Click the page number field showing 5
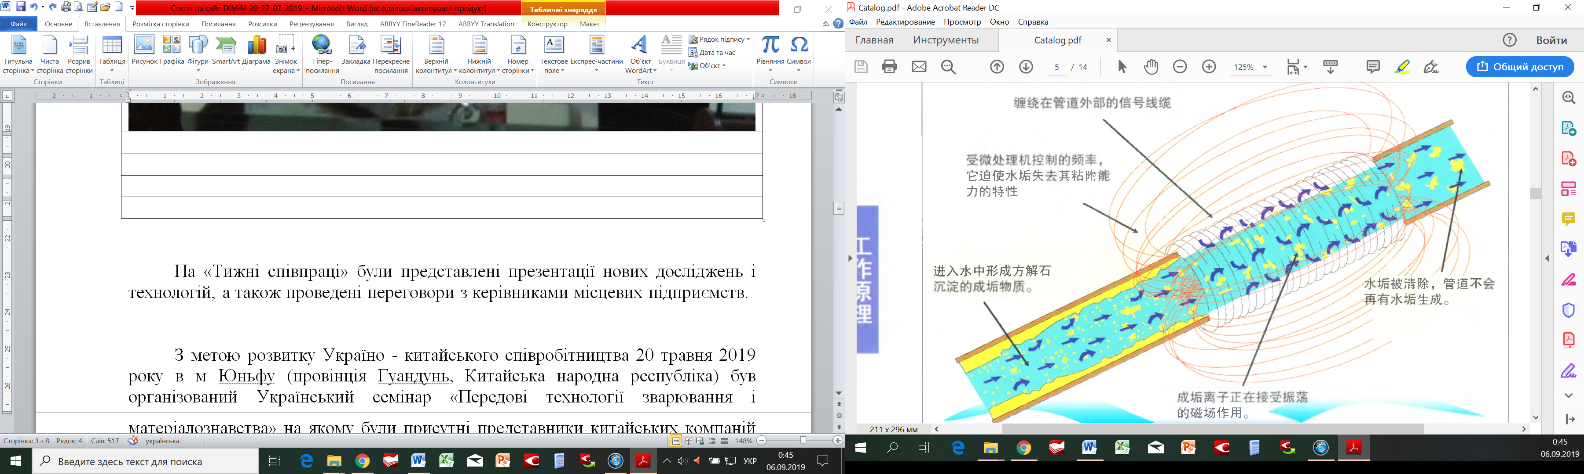The height and width of the screenshot is (474, 1584). pos(1056,67)
